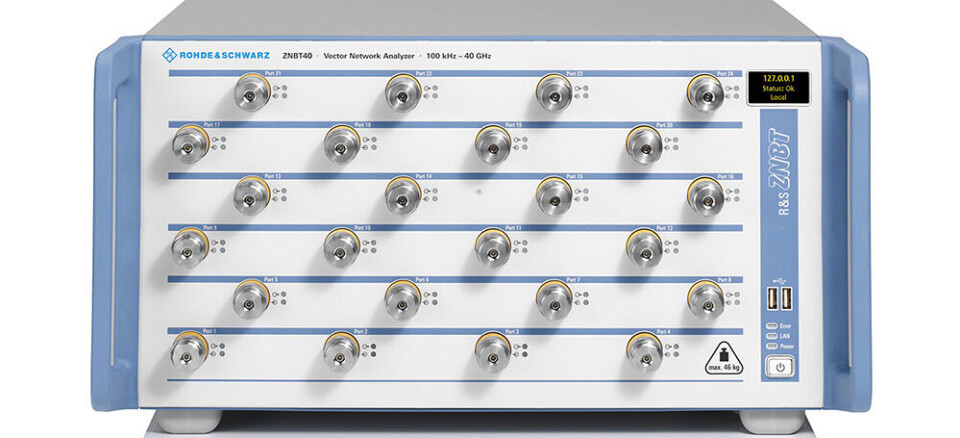Select the Port 23 connector
The height and width of the screenshot is (438, 960).
click(554, 93)
